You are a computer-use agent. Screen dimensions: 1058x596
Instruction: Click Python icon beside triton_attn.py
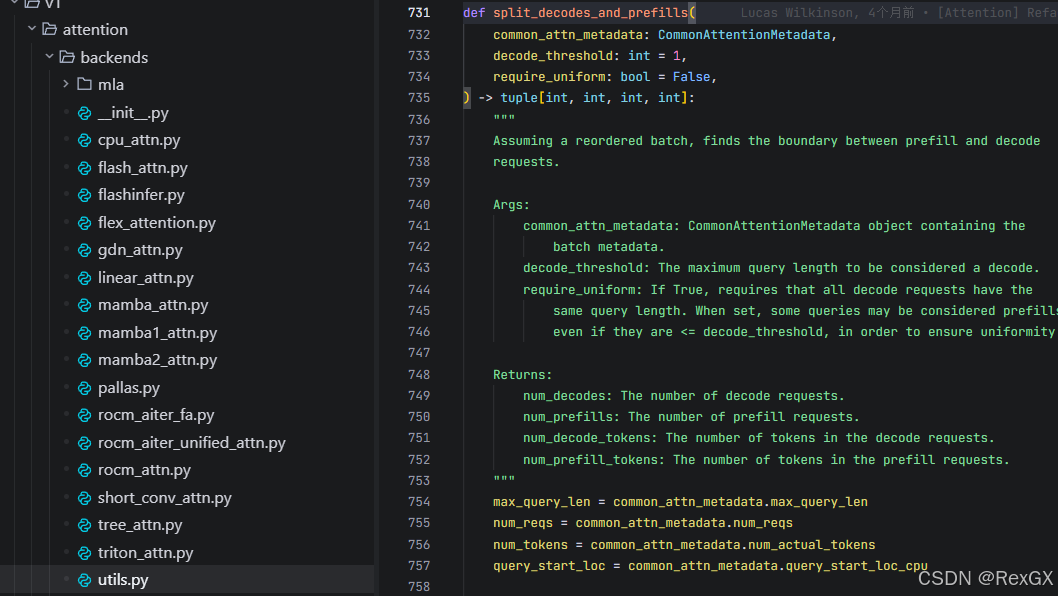pos(84,553)
